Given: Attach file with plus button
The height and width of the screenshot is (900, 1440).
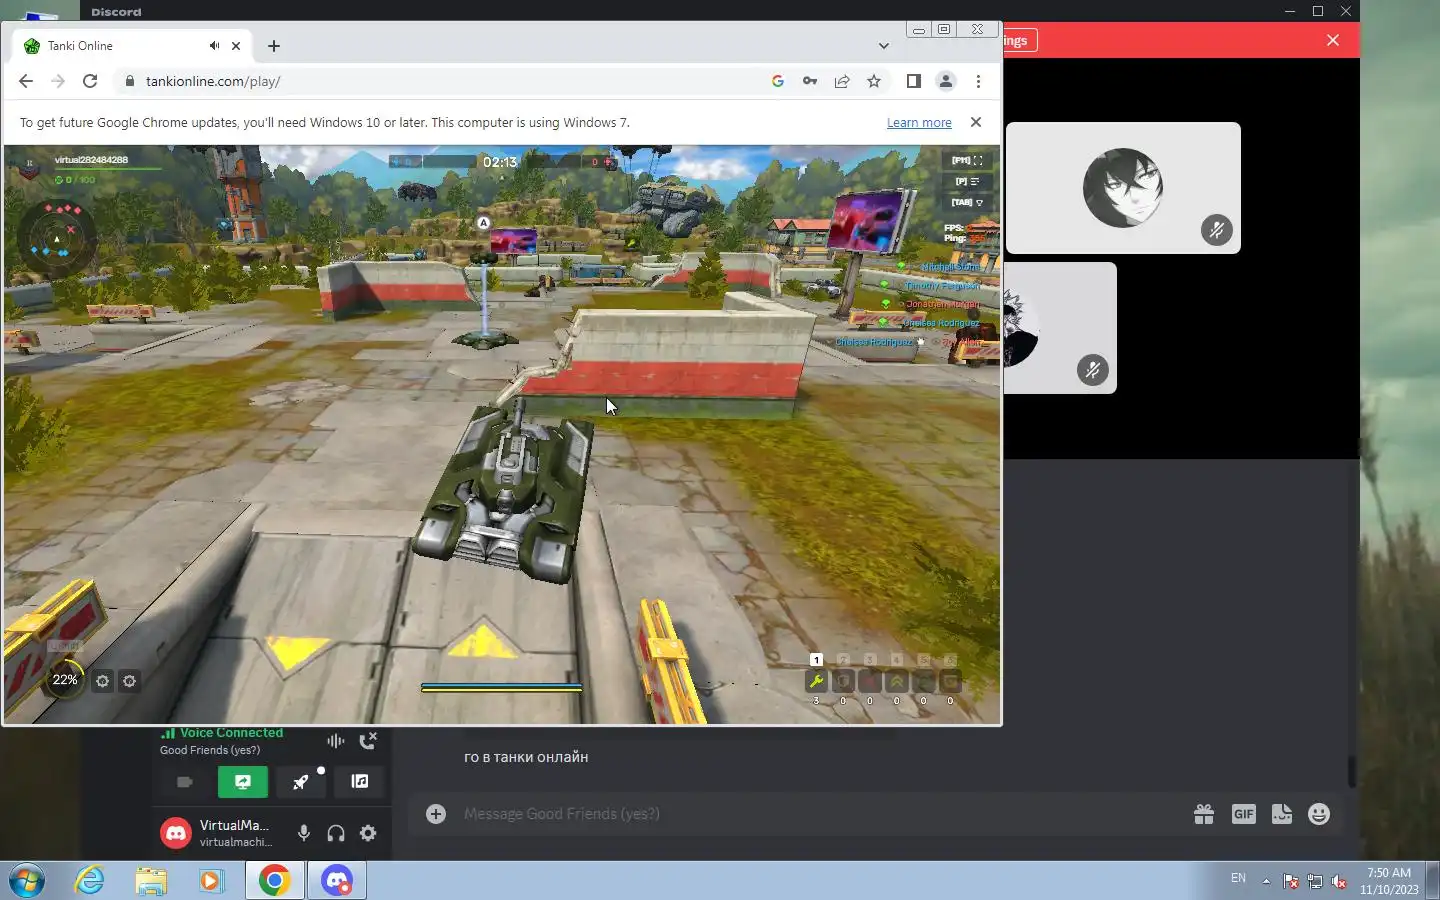Looking at the screenshot, I should 436,814.
